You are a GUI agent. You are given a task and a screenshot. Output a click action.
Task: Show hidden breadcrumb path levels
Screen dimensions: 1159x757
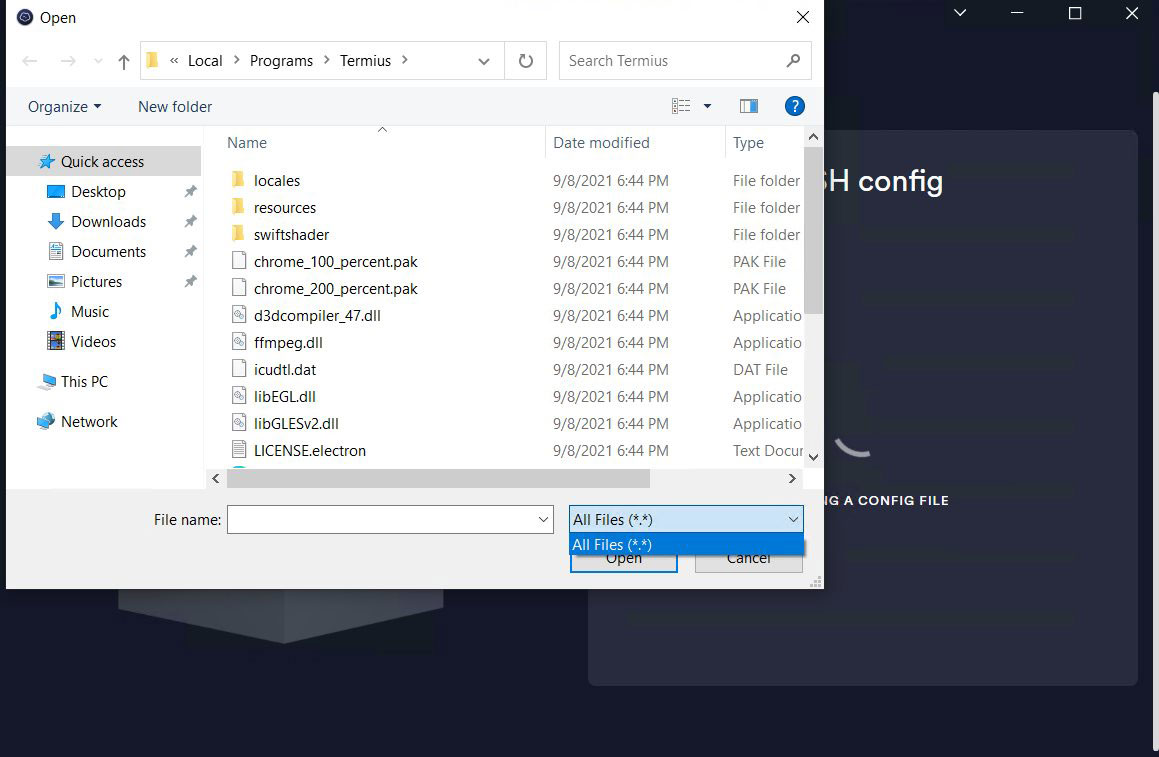pos(174,61)
